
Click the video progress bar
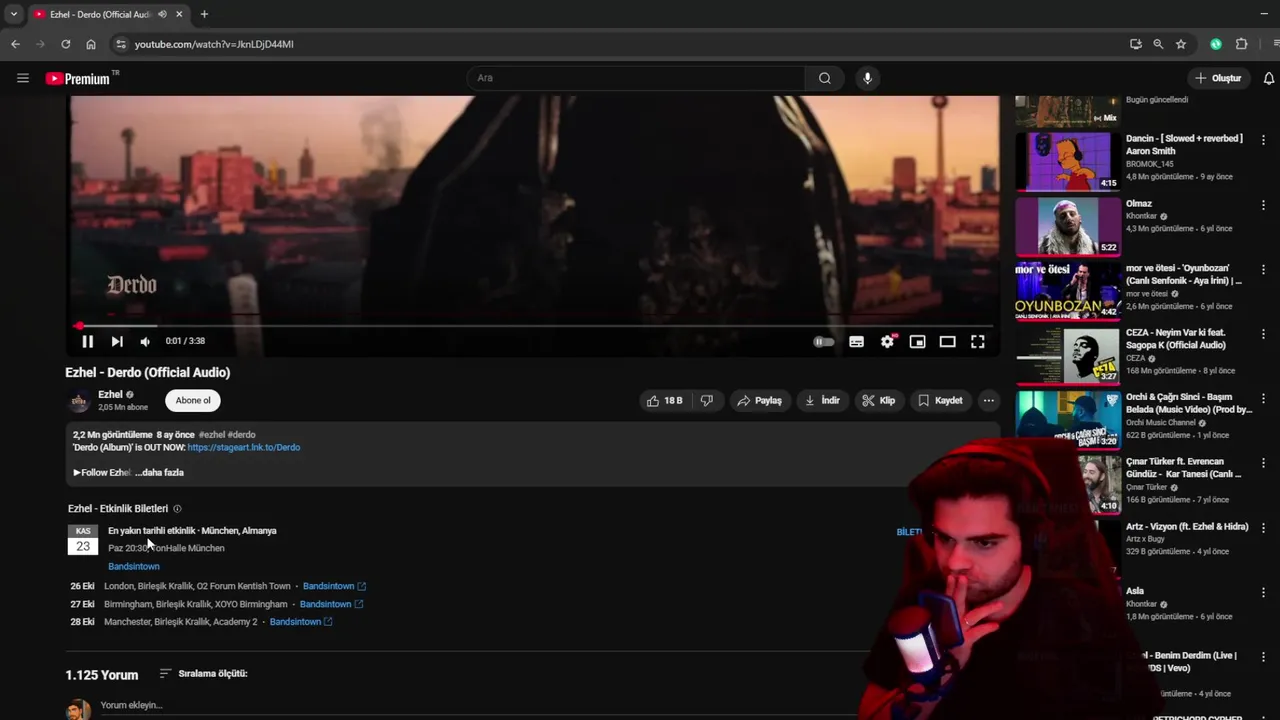point(534,326)
